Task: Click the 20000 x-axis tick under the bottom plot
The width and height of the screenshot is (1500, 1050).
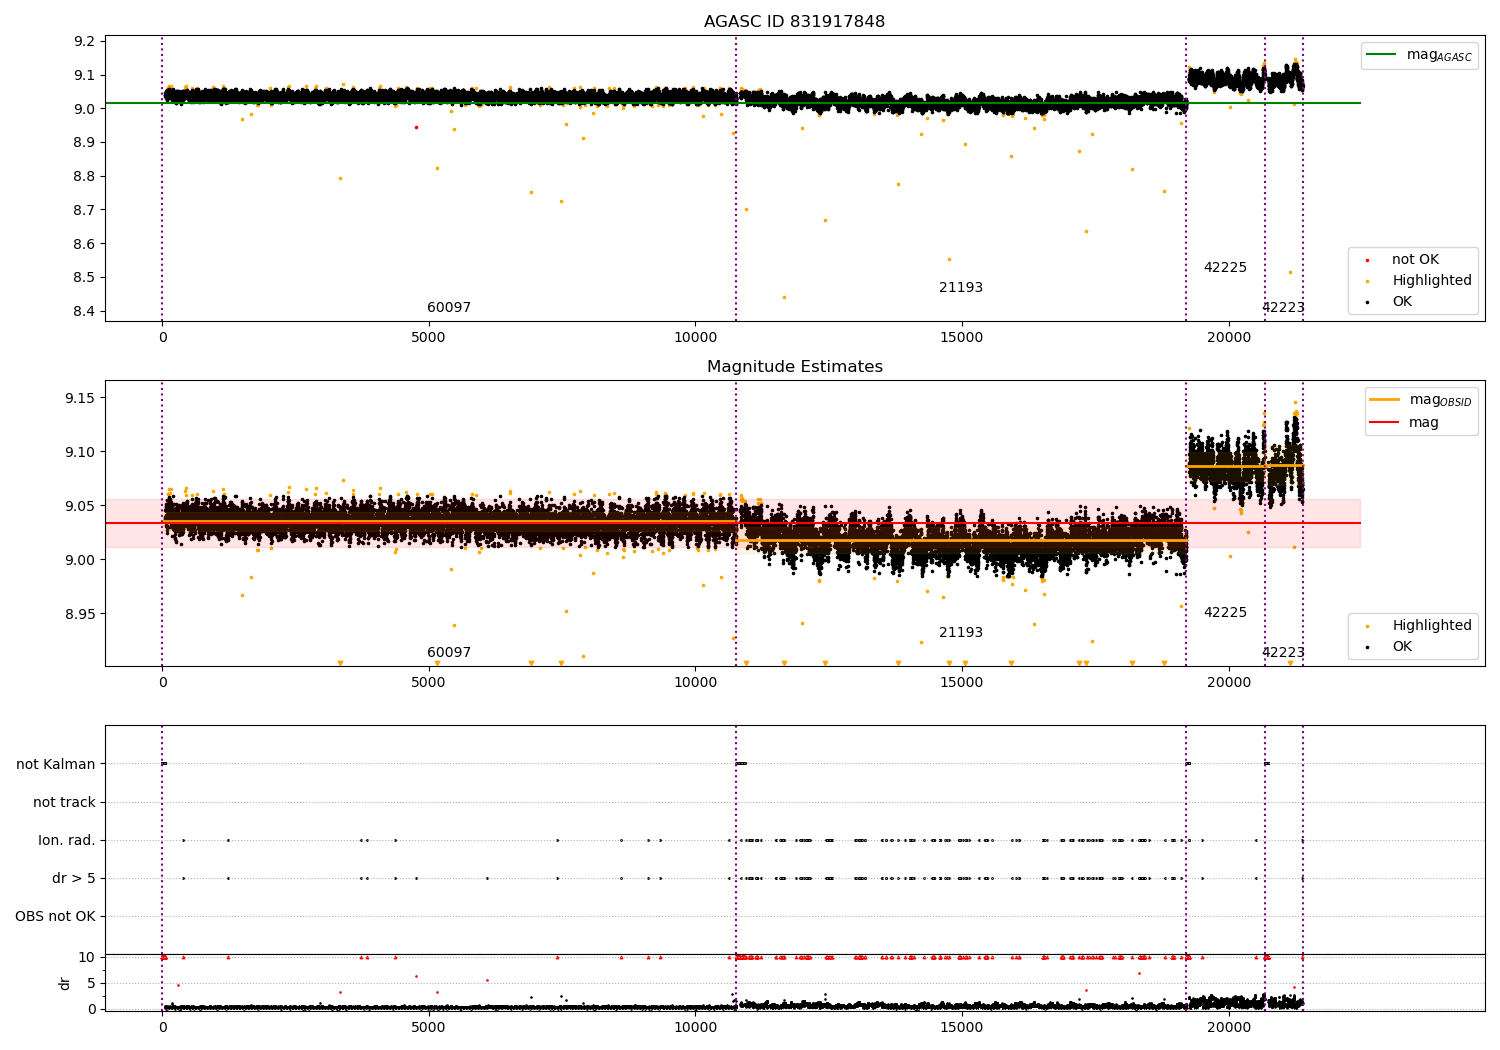Action: point(1229,1028)
